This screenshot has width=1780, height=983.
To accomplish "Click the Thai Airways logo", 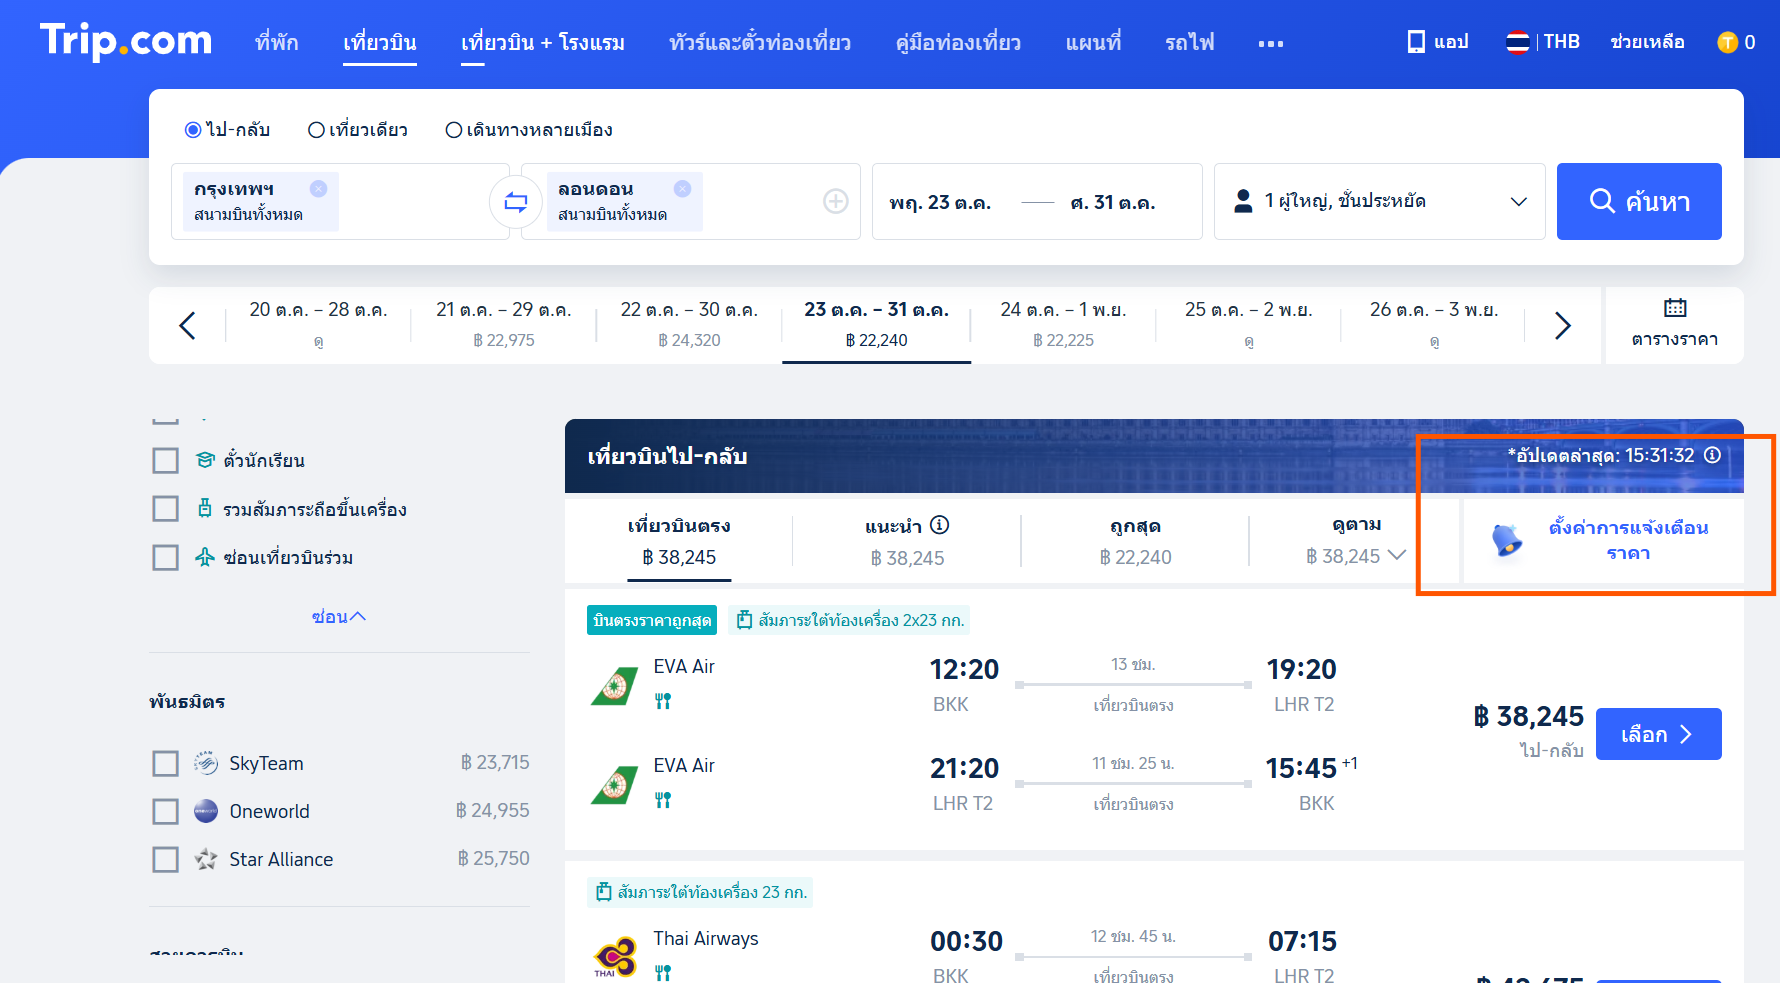I will [x=614, y=957].
